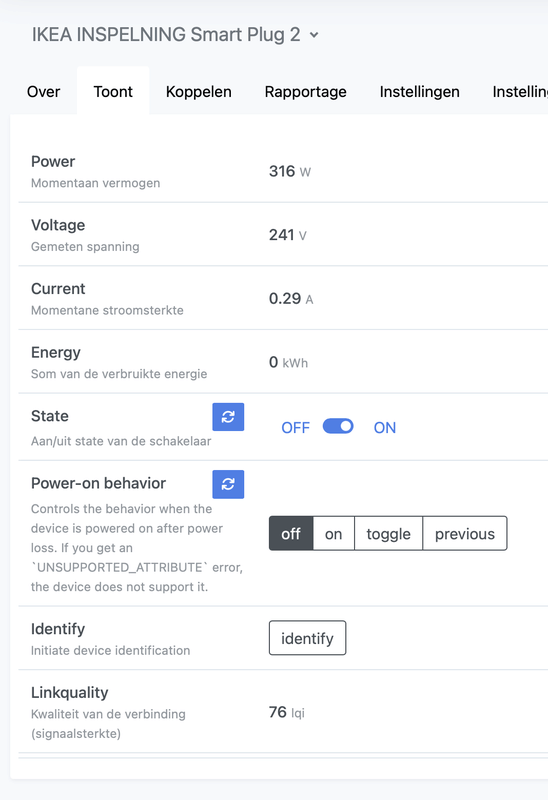Image resolution: width=548 pixels, height=800 pixels.
Task: Open the device name dropdown chevron
Action: pyautogui.click(x=314, y=35)
